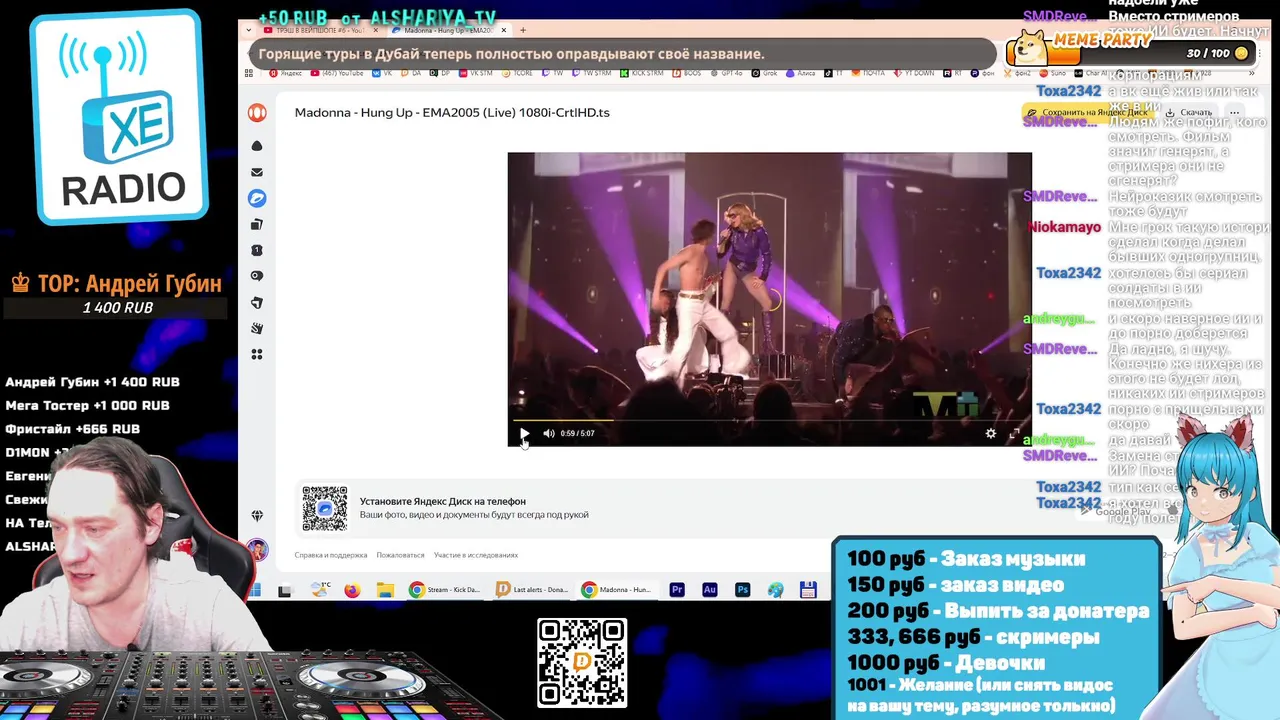The height and width of the screenshot is (720, 1280).
Task: Open floppy disk app on taskbar
Action: (808, 590)
